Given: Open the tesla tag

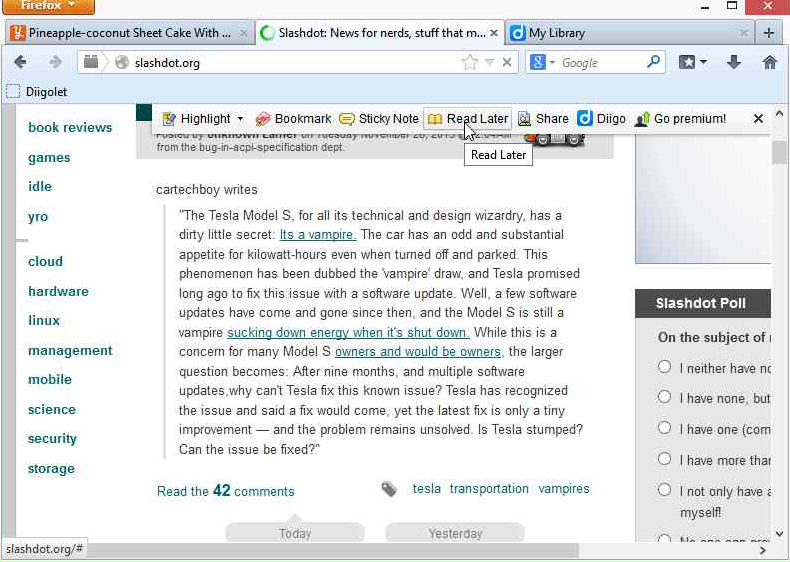Looking at the screenshot, I should click(427, 489).
